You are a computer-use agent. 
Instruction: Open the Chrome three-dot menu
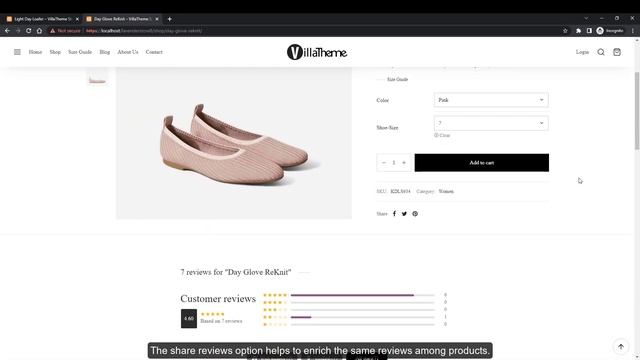(633, 31)
